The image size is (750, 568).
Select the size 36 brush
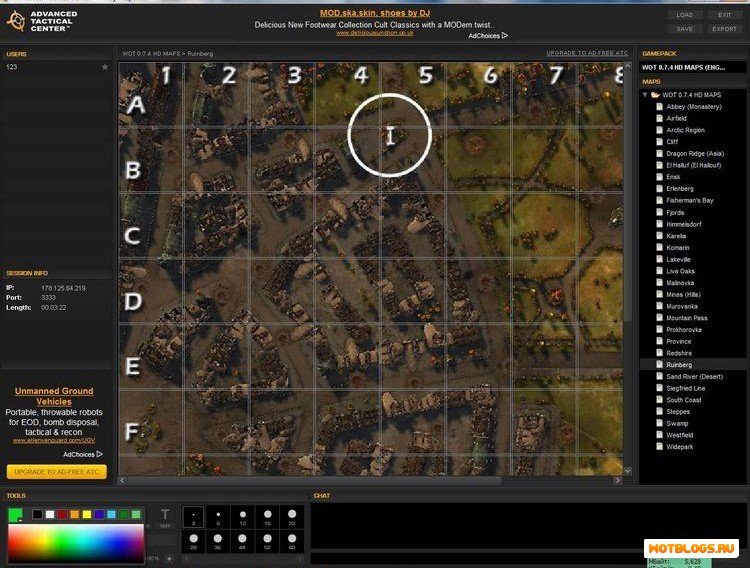click(218, 542)
